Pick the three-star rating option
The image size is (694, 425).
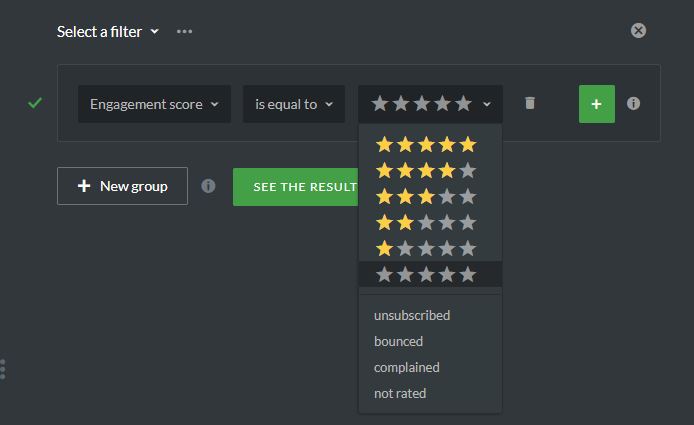(x=425, y=196)
